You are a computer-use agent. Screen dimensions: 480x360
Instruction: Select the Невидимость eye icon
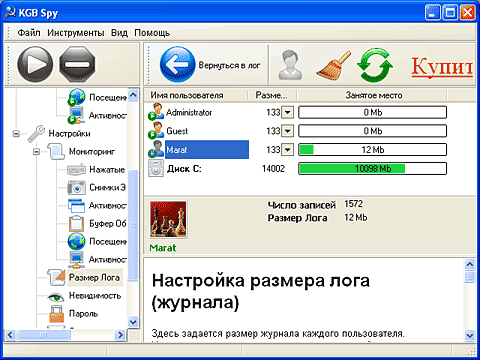point(56,296)
